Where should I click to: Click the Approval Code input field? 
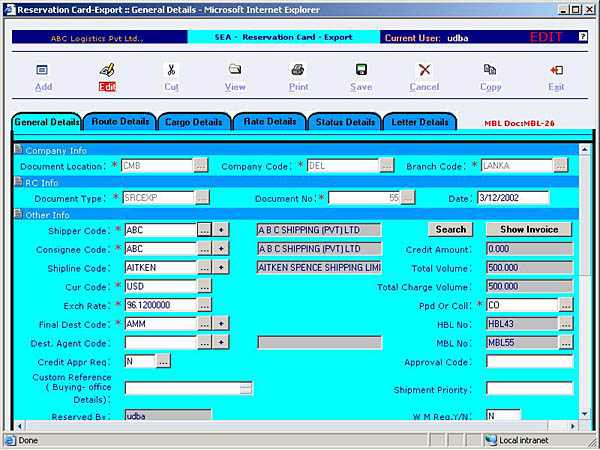point(530,361)
